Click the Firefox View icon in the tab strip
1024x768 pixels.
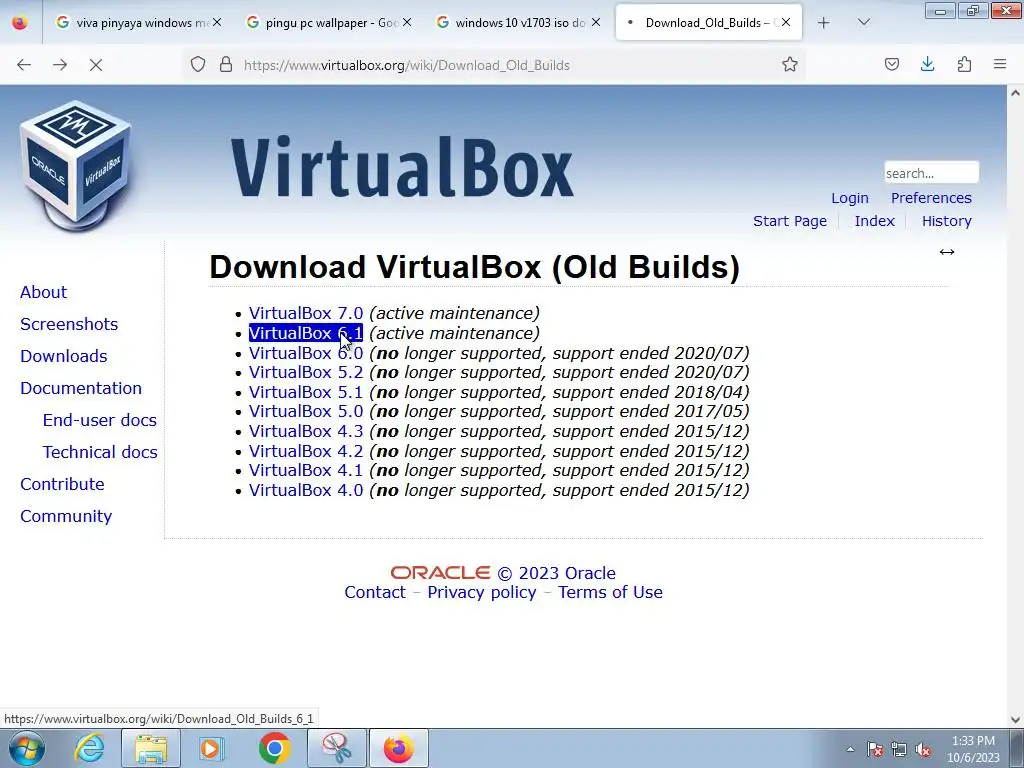coord(20,23)
